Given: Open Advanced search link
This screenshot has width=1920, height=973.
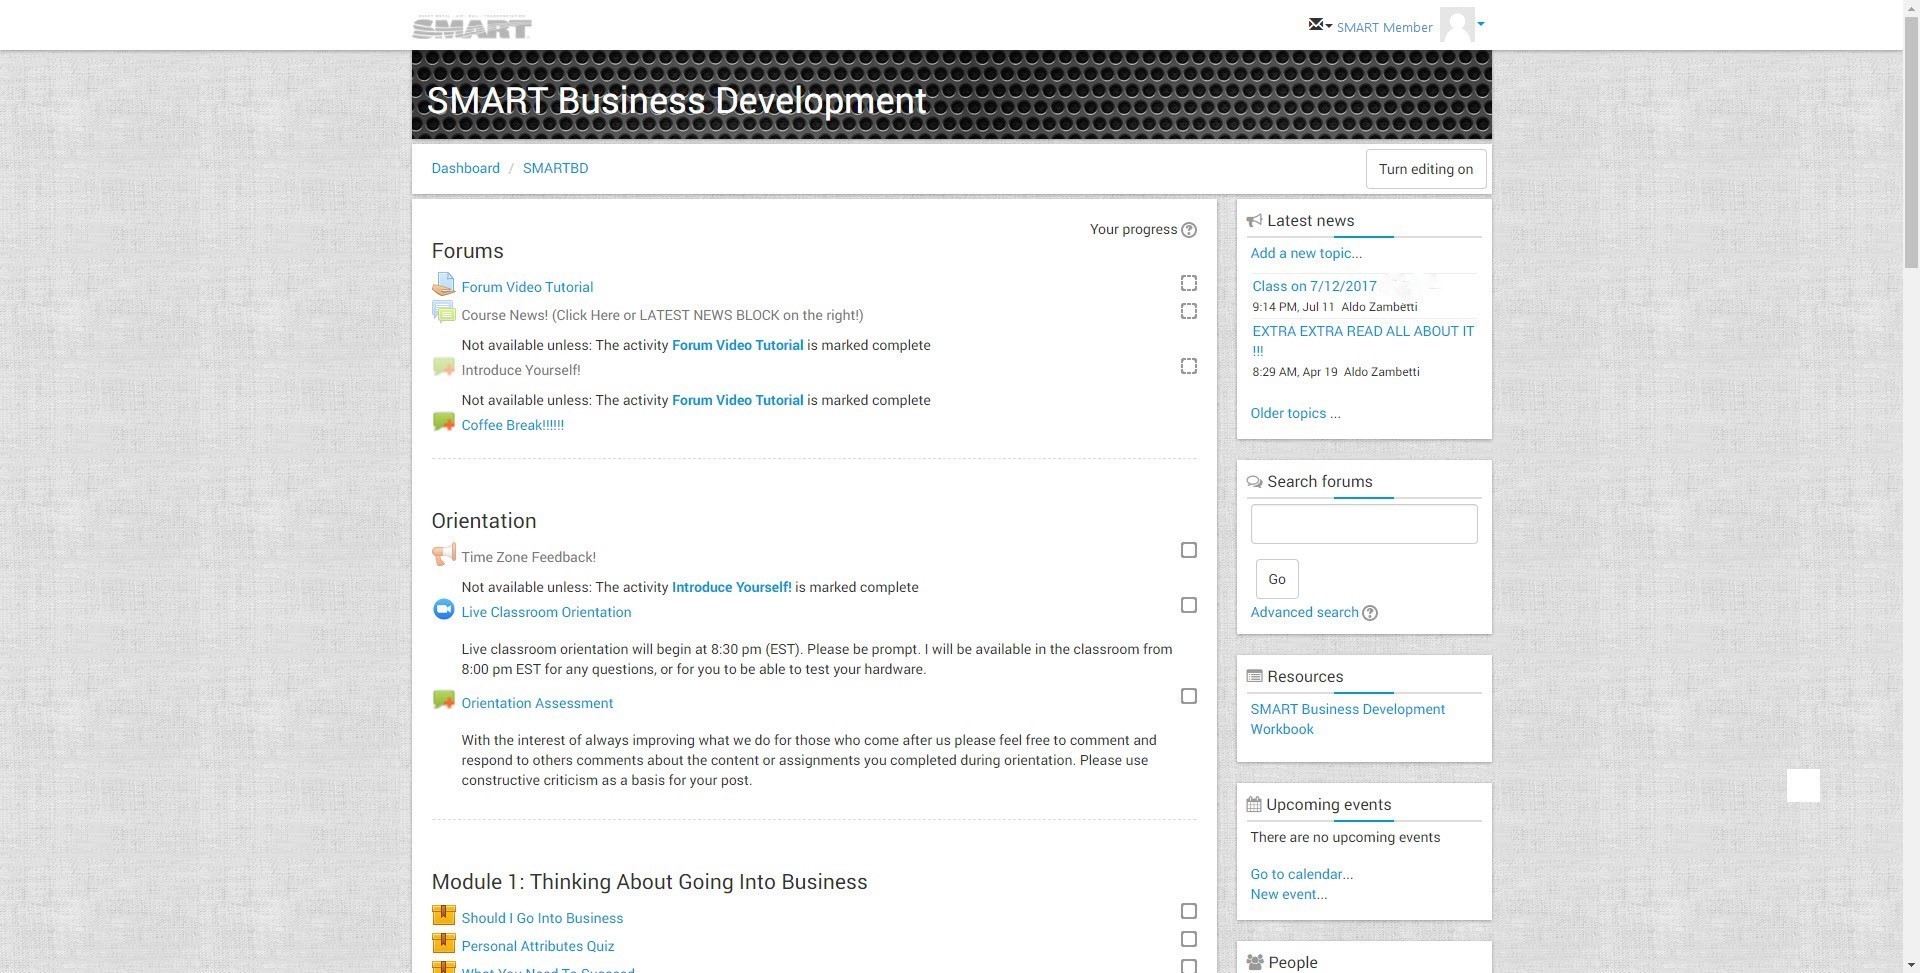Looking at the screenshot, I should click(1304, 612).
